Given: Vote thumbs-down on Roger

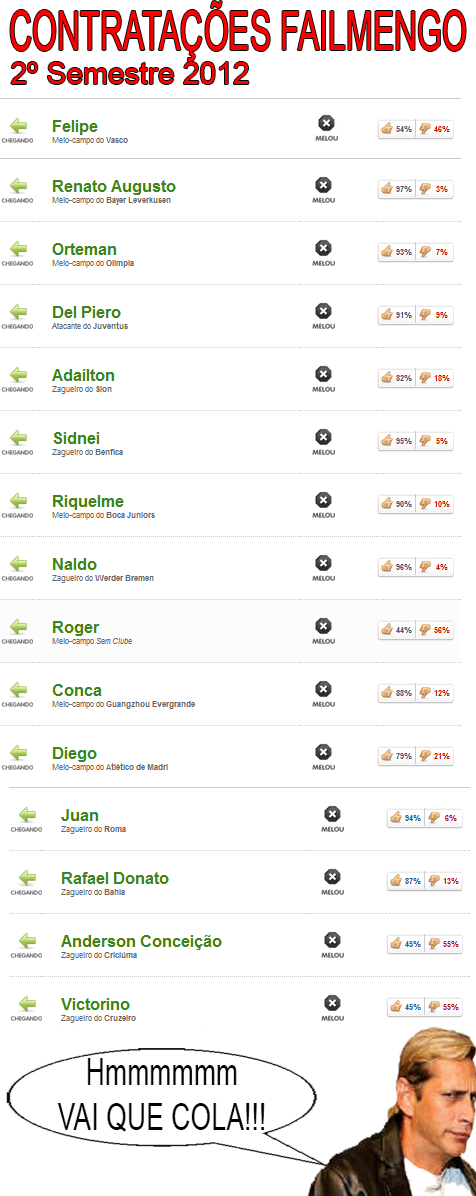Looking at the screenshot, I should pyautogui.click(x=425, y=630).
